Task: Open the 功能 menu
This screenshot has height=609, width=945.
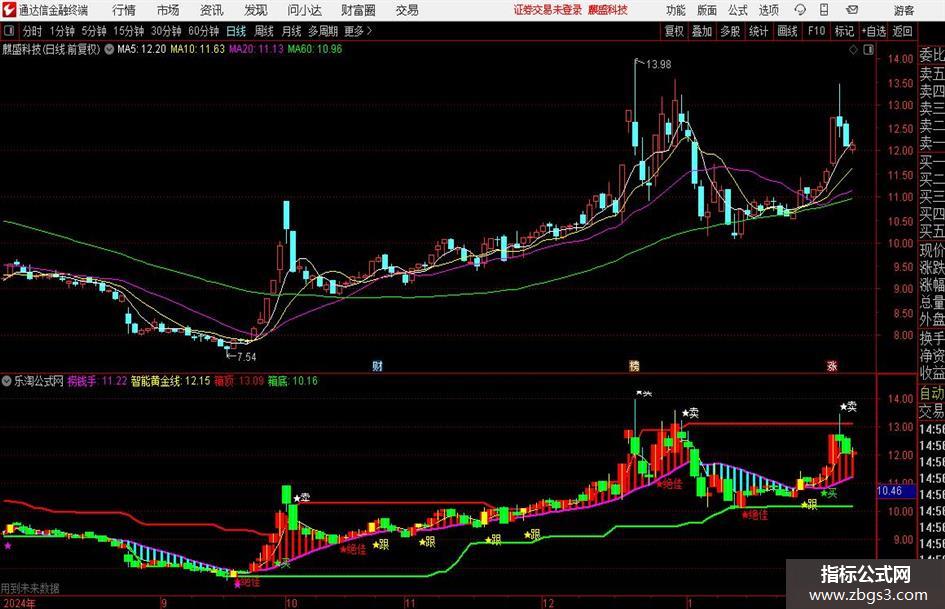Action: 676,10
